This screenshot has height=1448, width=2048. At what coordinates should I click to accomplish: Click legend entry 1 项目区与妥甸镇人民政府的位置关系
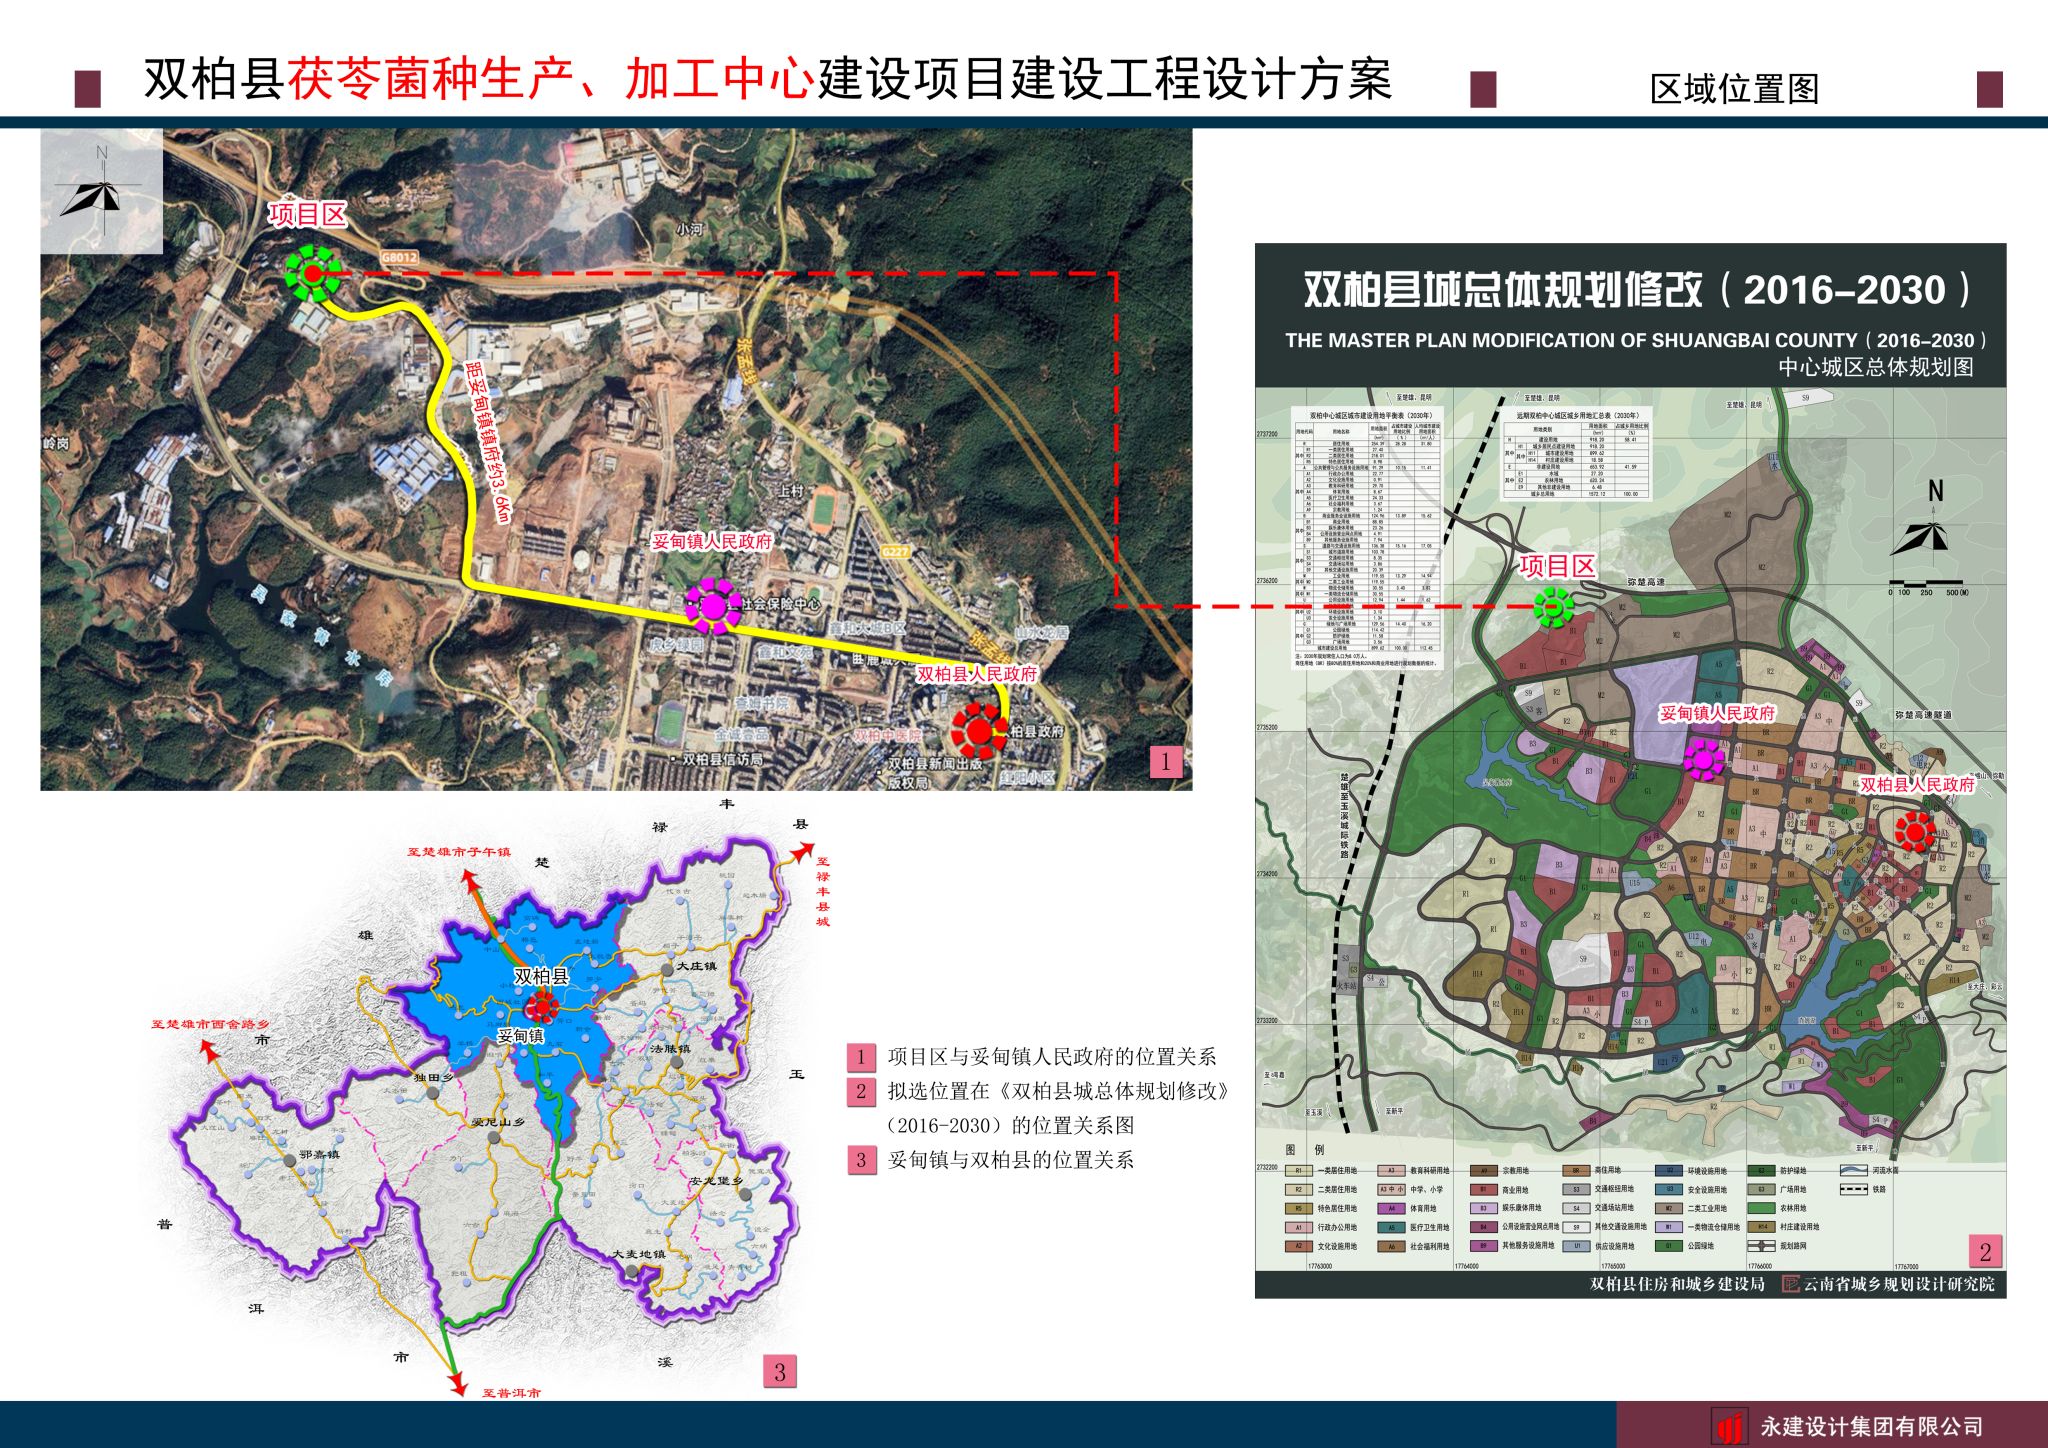click(1051, 1057)
